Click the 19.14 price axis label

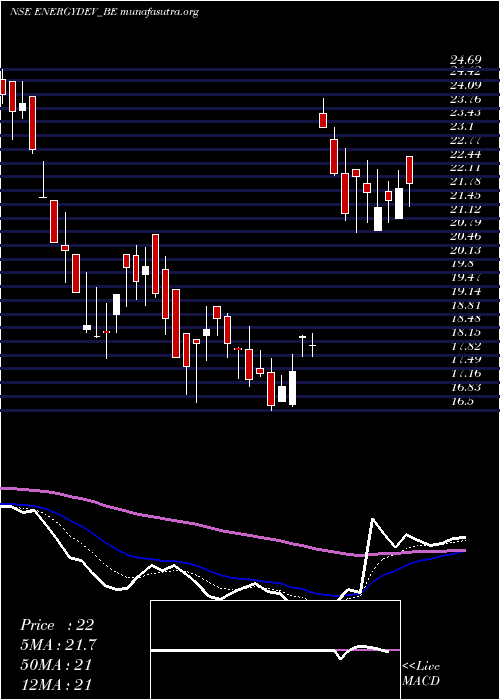[465, 292]
